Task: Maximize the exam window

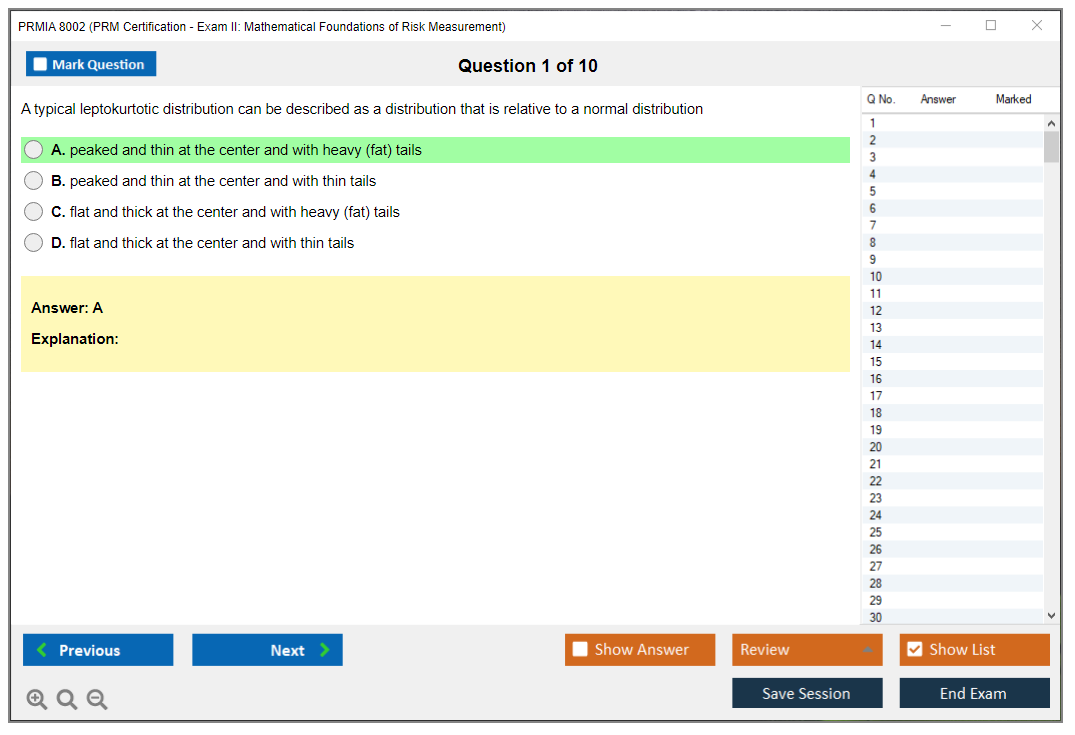Action: point(991,26)
